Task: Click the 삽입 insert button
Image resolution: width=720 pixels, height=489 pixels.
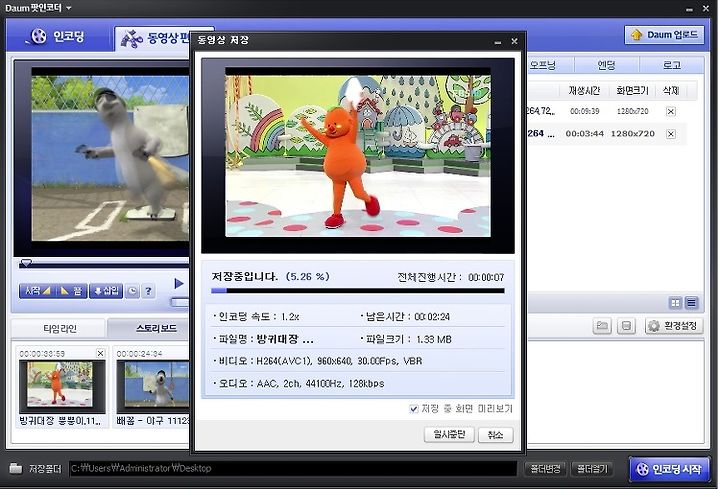Action: point(106,291)
